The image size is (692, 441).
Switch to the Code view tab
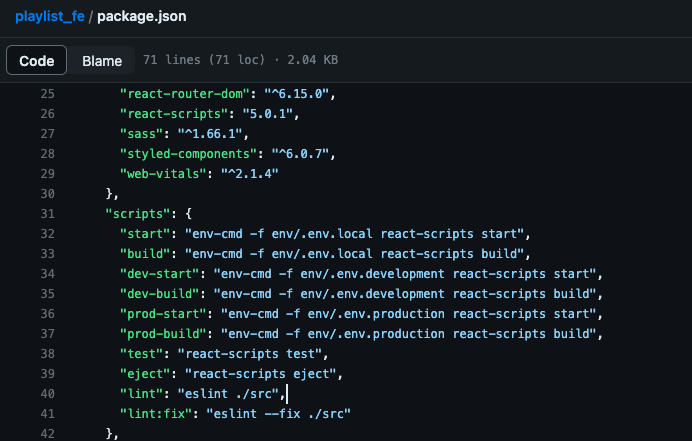point(37,60)
